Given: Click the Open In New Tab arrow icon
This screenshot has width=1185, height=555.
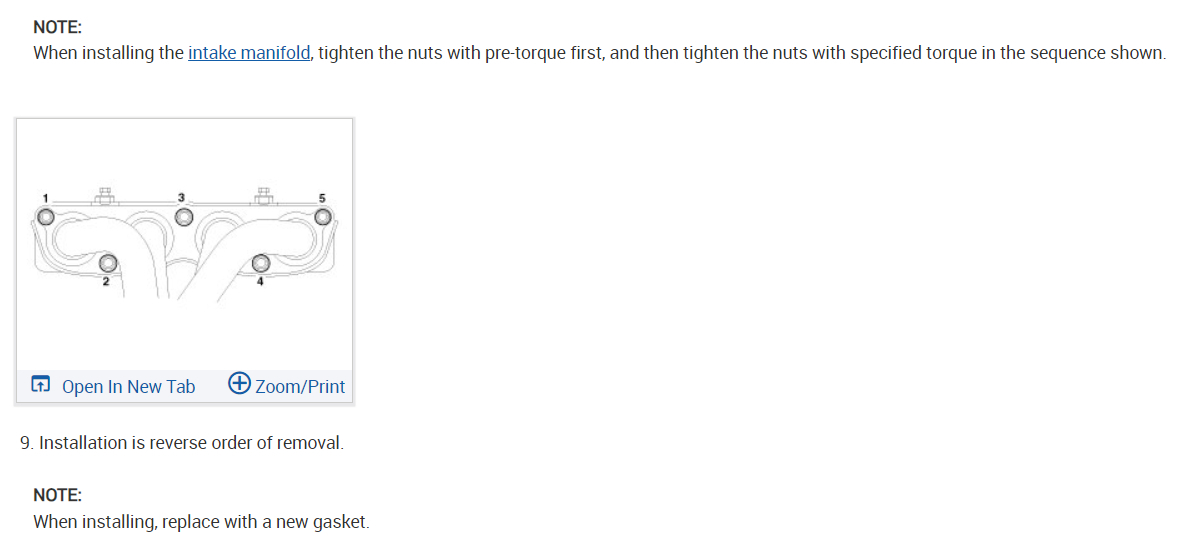Looking at the screenshot, I should click(40, 386).
